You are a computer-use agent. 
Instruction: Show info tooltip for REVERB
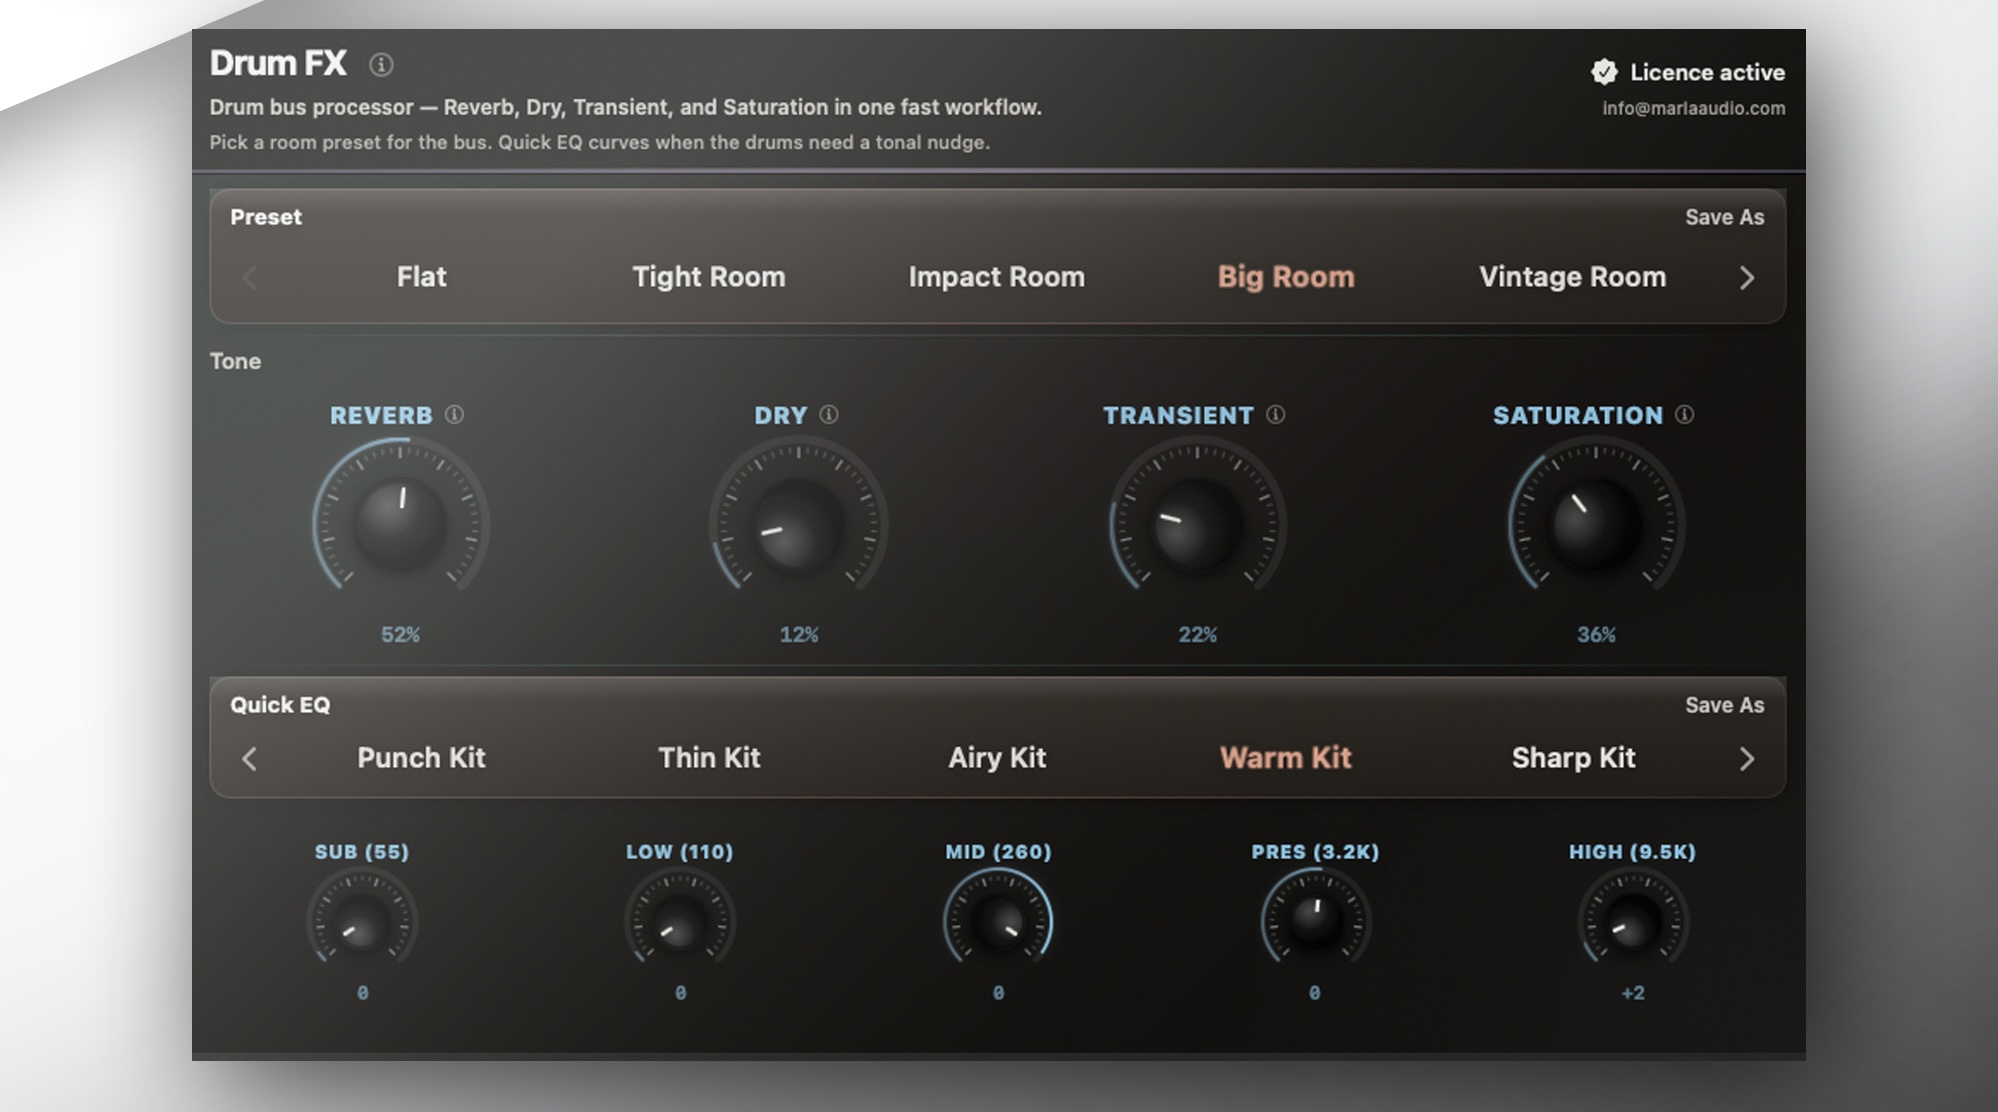tap(454, 414)
